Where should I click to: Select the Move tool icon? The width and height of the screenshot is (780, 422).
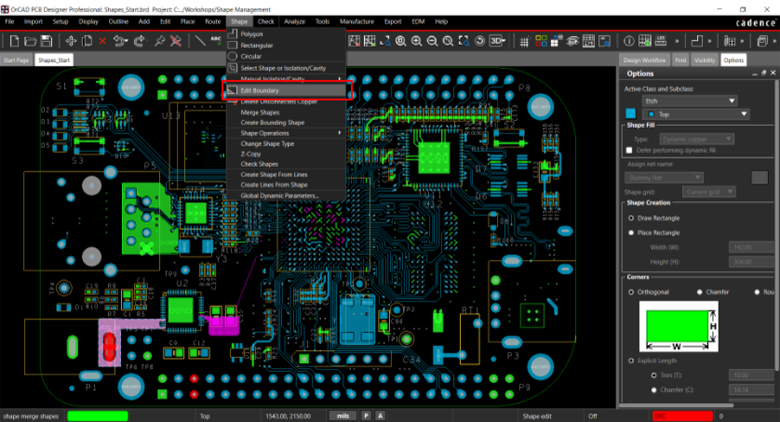pyautogui.click(x=71, y=41)
